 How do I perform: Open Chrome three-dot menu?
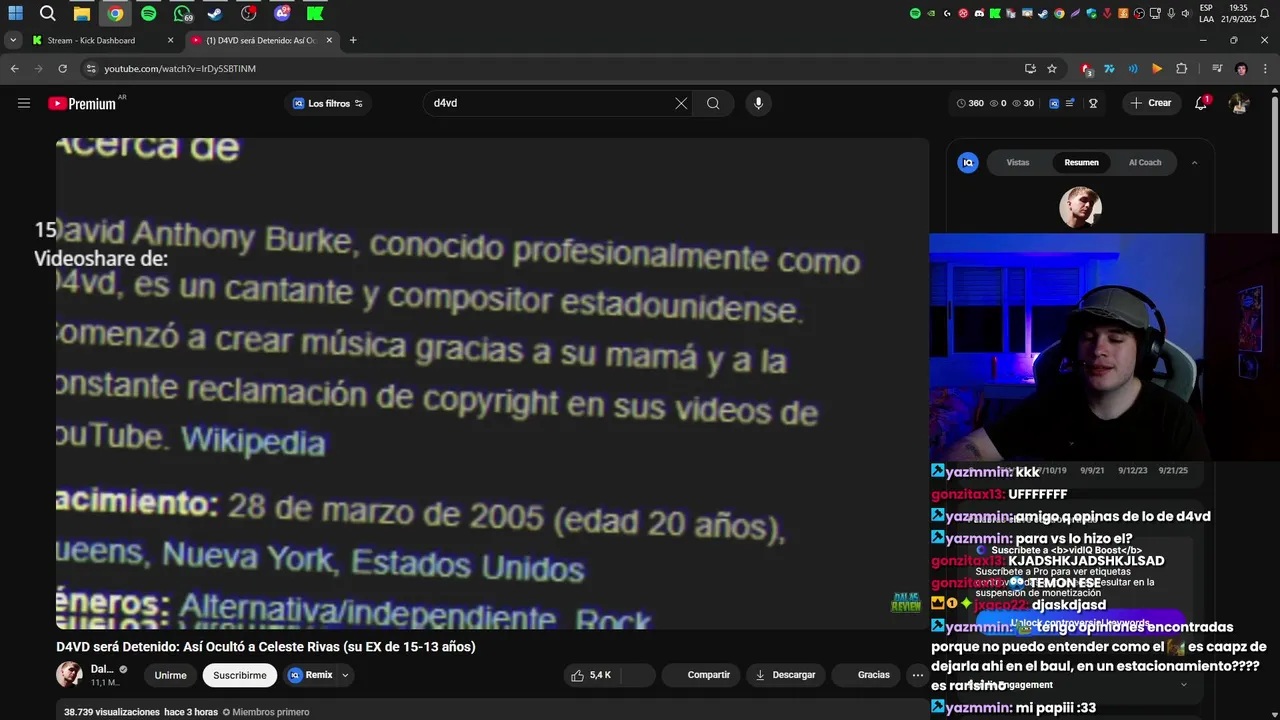[1265, 69]
